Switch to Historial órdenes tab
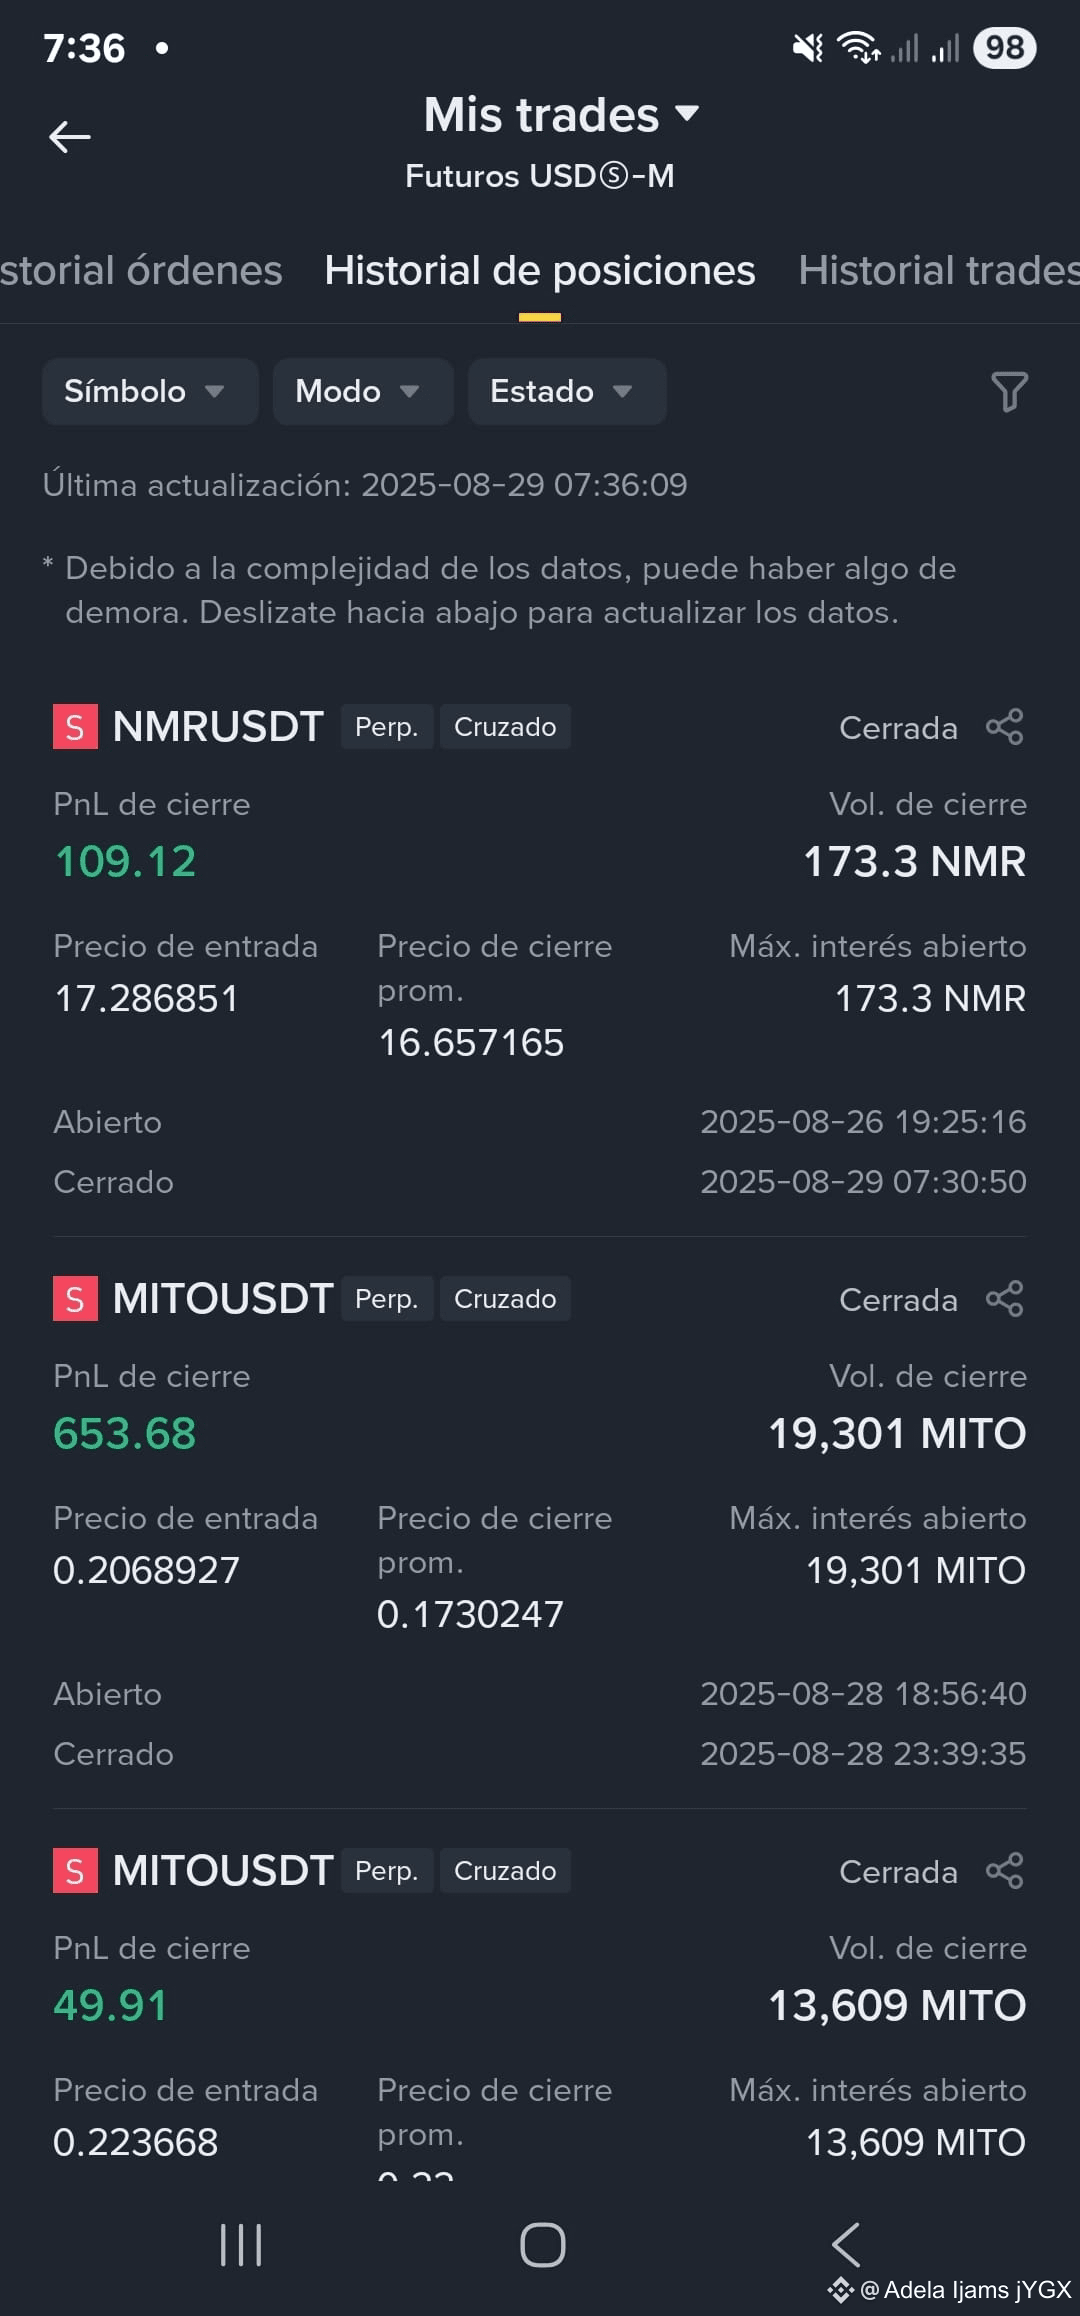 pyautogui.click(x=141, y=271)
